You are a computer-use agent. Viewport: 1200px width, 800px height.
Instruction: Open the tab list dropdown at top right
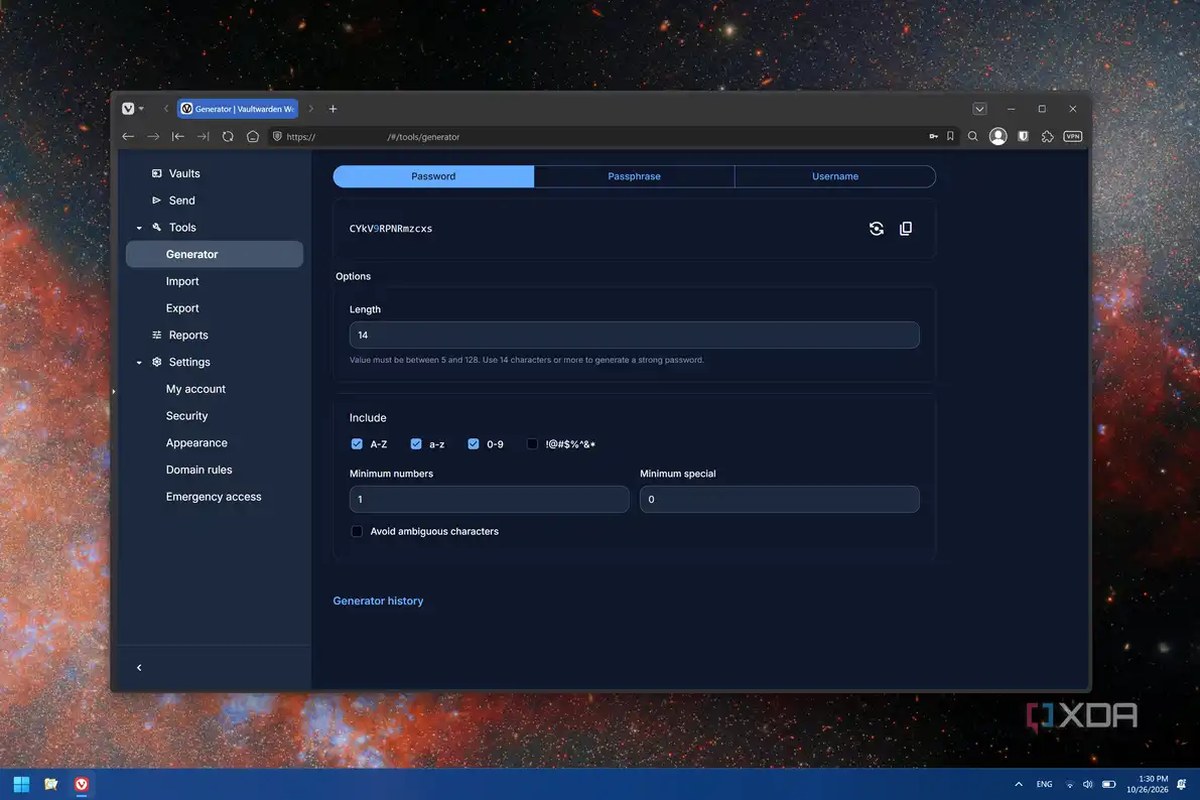tap(980, 108)
